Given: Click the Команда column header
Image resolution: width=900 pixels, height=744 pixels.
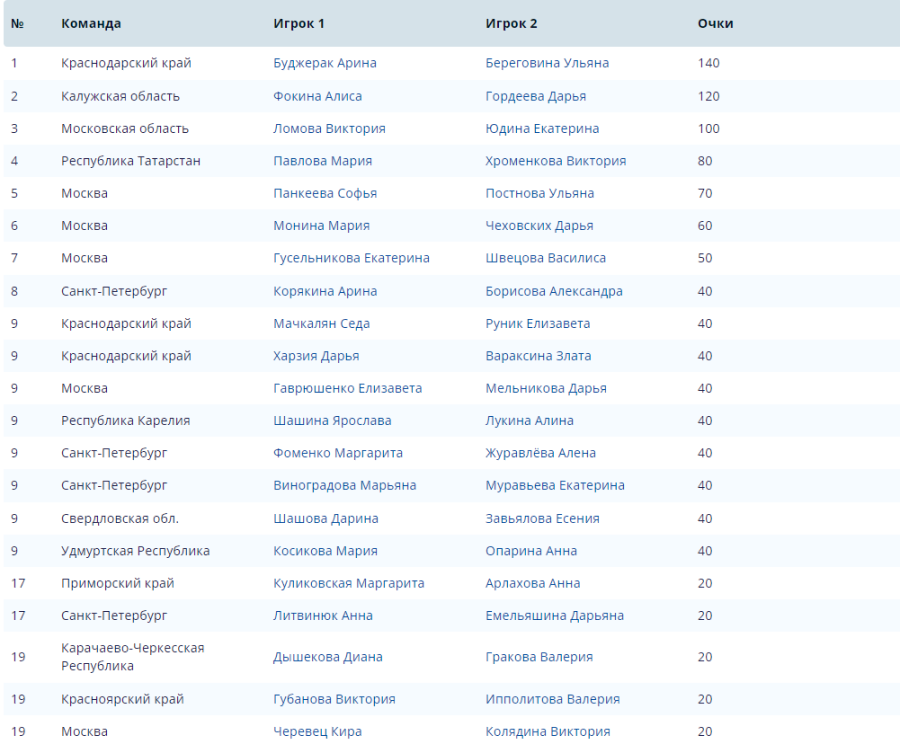Looking at the screenshot, I should pos(91,23).
